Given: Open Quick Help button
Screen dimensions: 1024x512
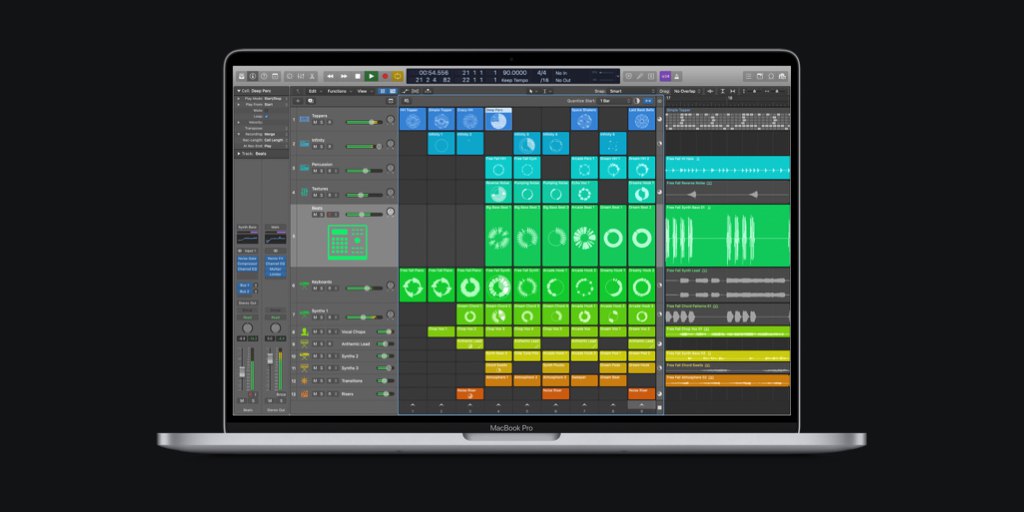Looking at the screenshot, I should click(x=264, y=76).
